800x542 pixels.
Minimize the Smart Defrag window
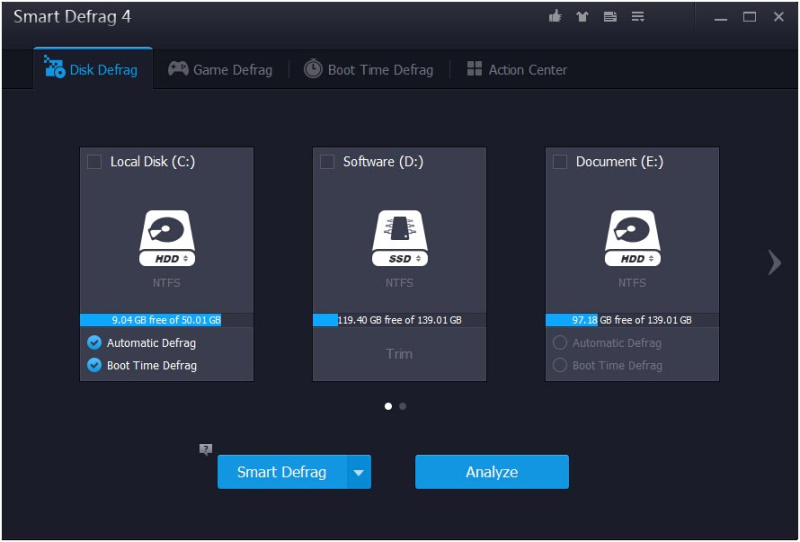[720, 17]
